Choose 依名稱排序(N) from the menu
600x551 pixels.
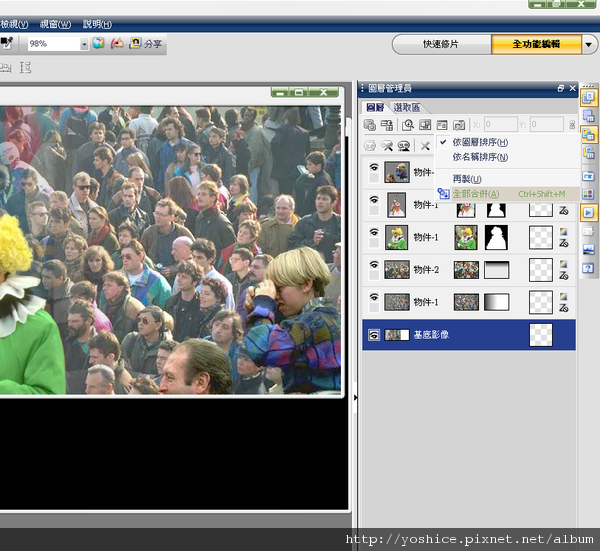coord(507,157)
